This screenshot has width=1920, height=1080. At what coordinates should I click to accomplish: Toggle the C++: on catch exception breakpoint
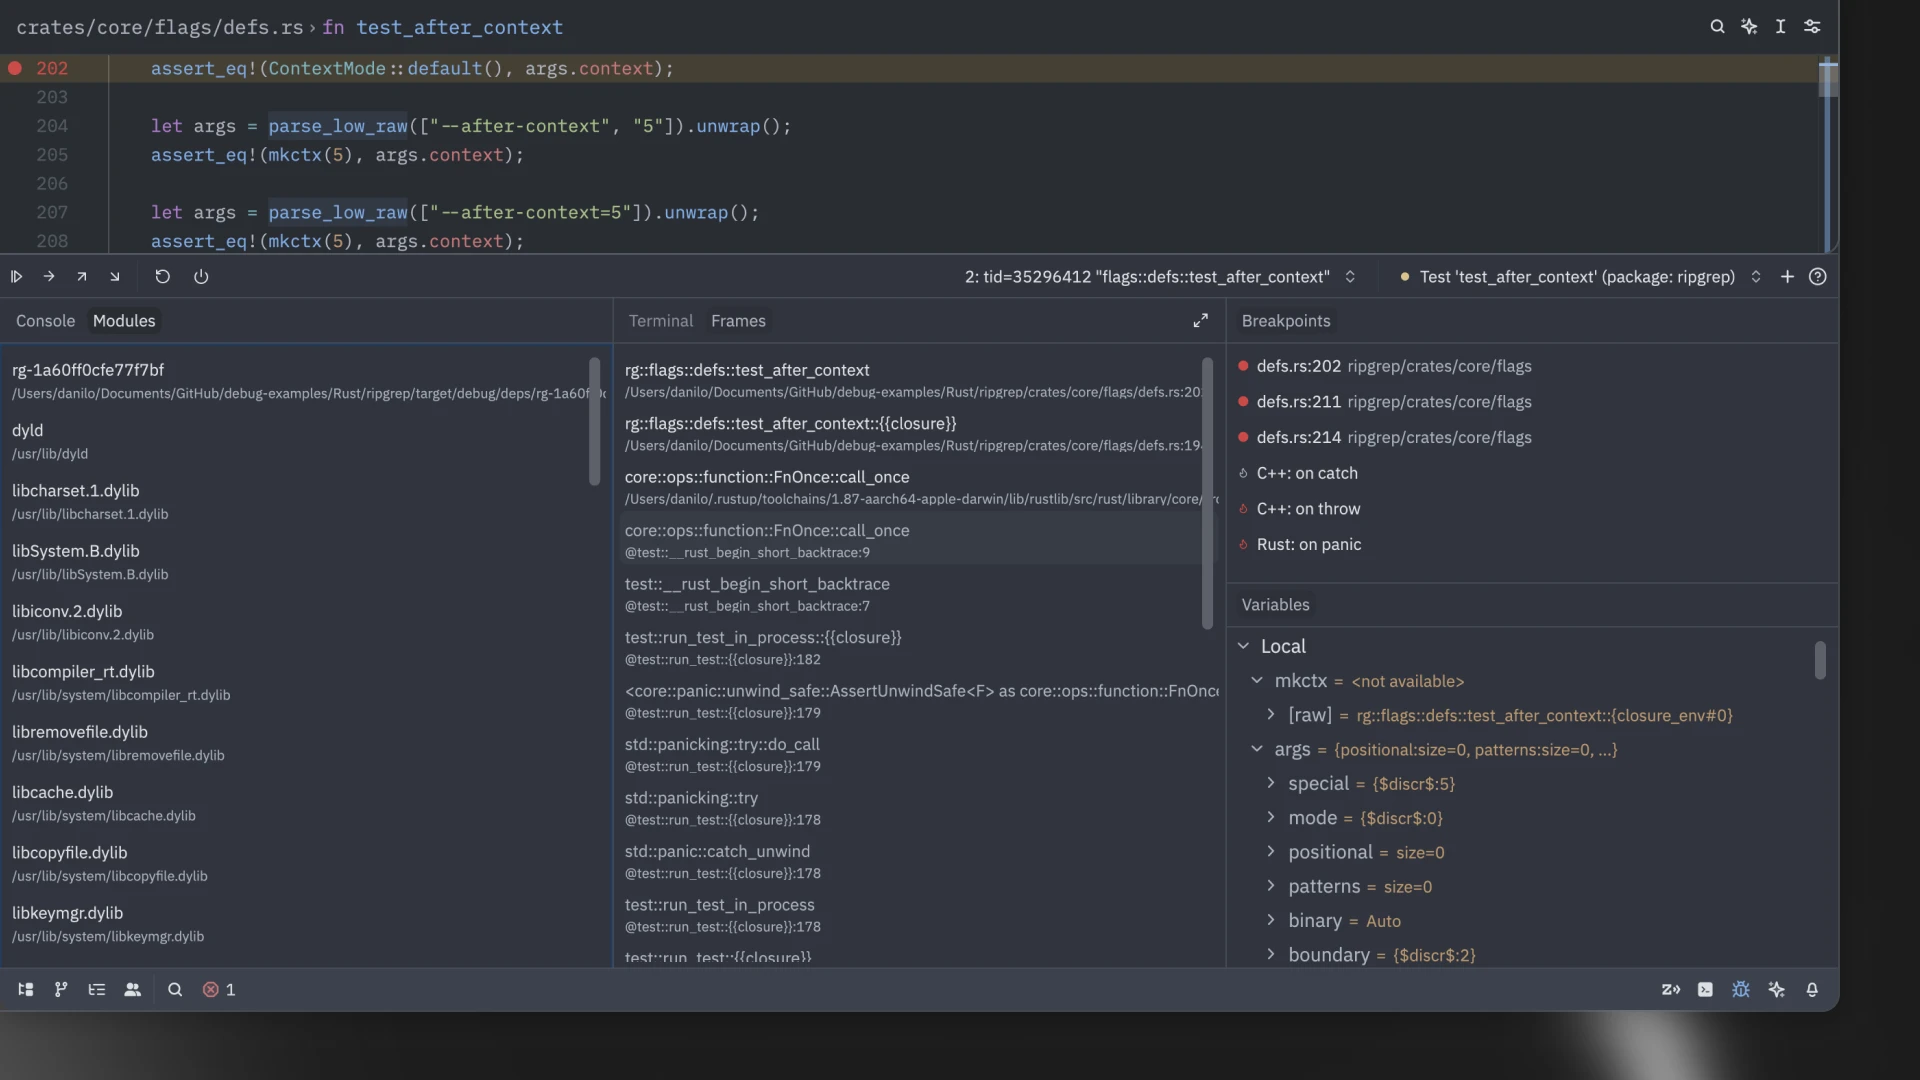(x=1244, y=473)
